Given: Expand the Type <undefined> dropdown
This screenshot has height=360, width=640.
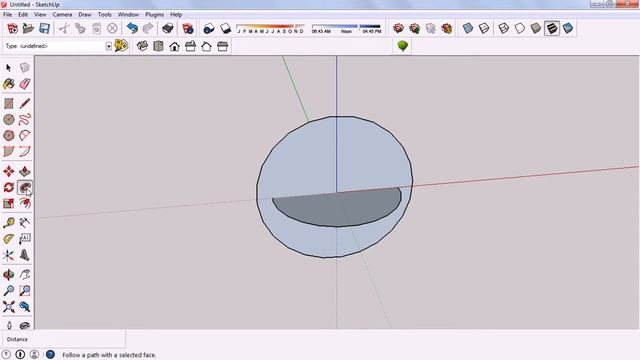Looking at the screenshot, I should point(109,46).
